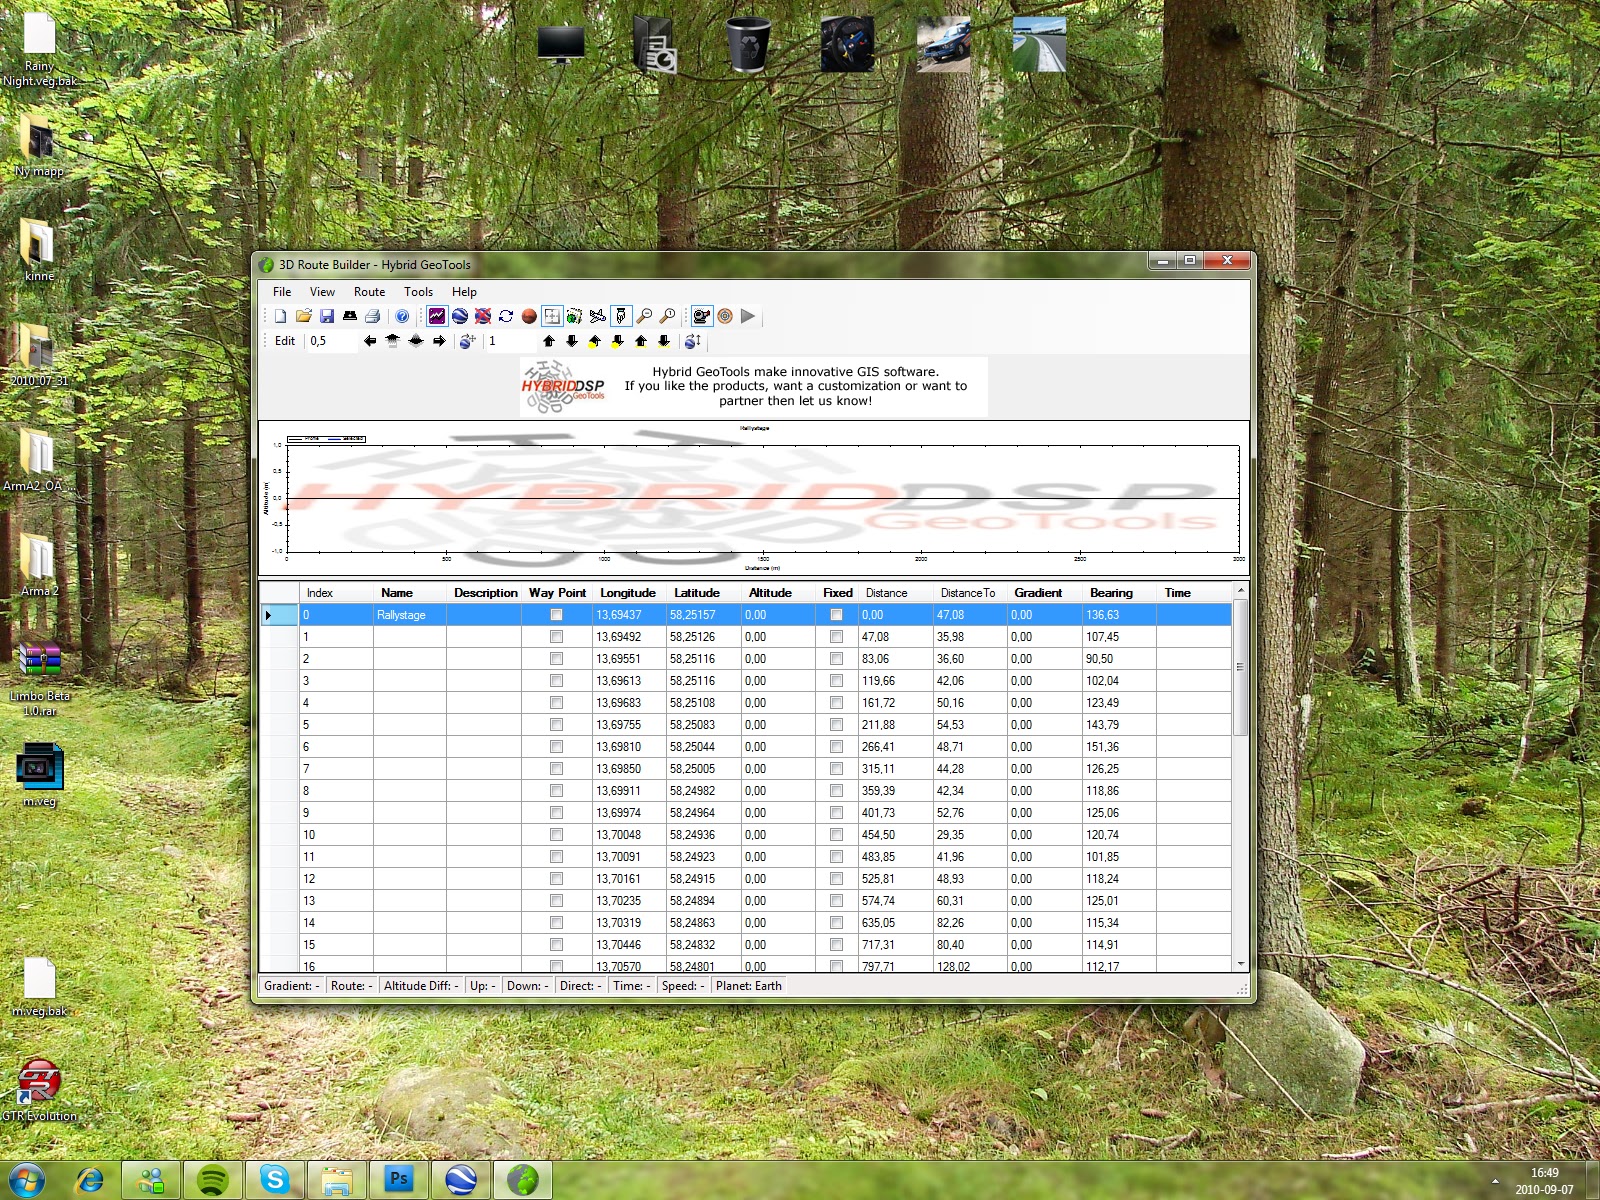This screenshot has height=1200, width=1600.
Task: Open Photoshop from the taskbar
Action: point(398,1180)
